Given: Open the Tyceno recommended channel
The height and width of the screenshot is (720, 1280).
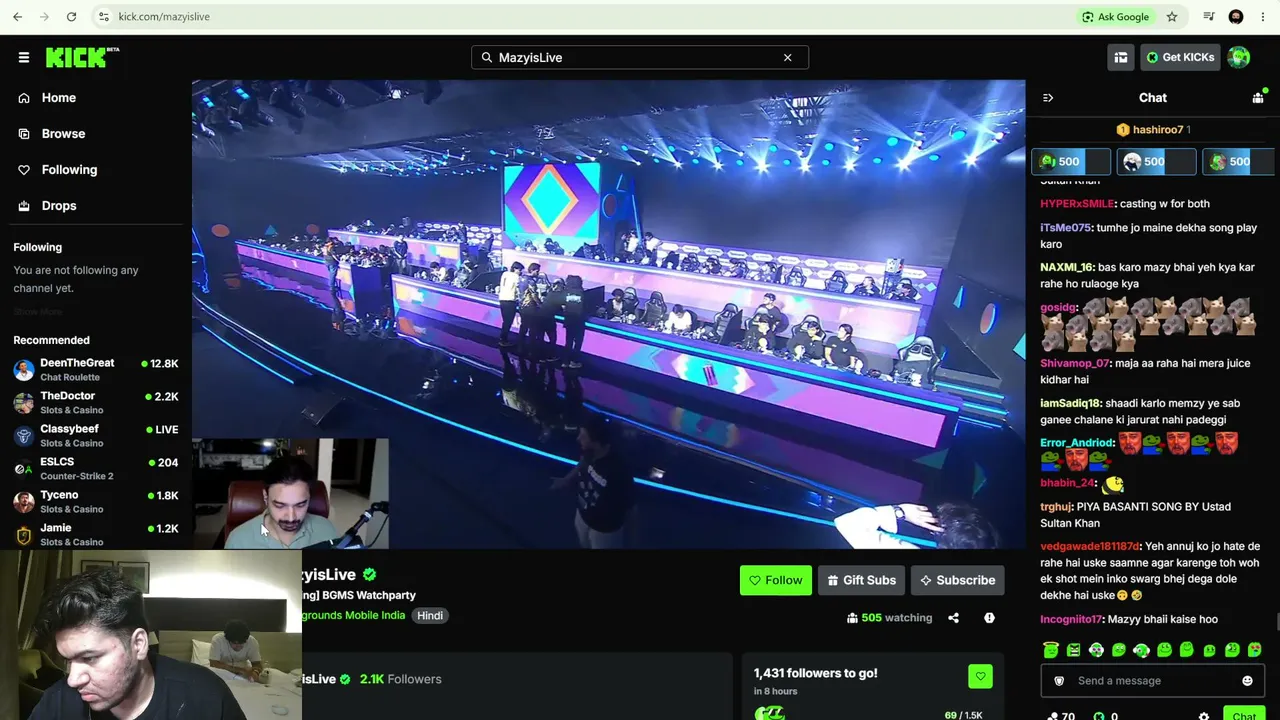Looking at the screenshot, I should [x=96, y=502].
